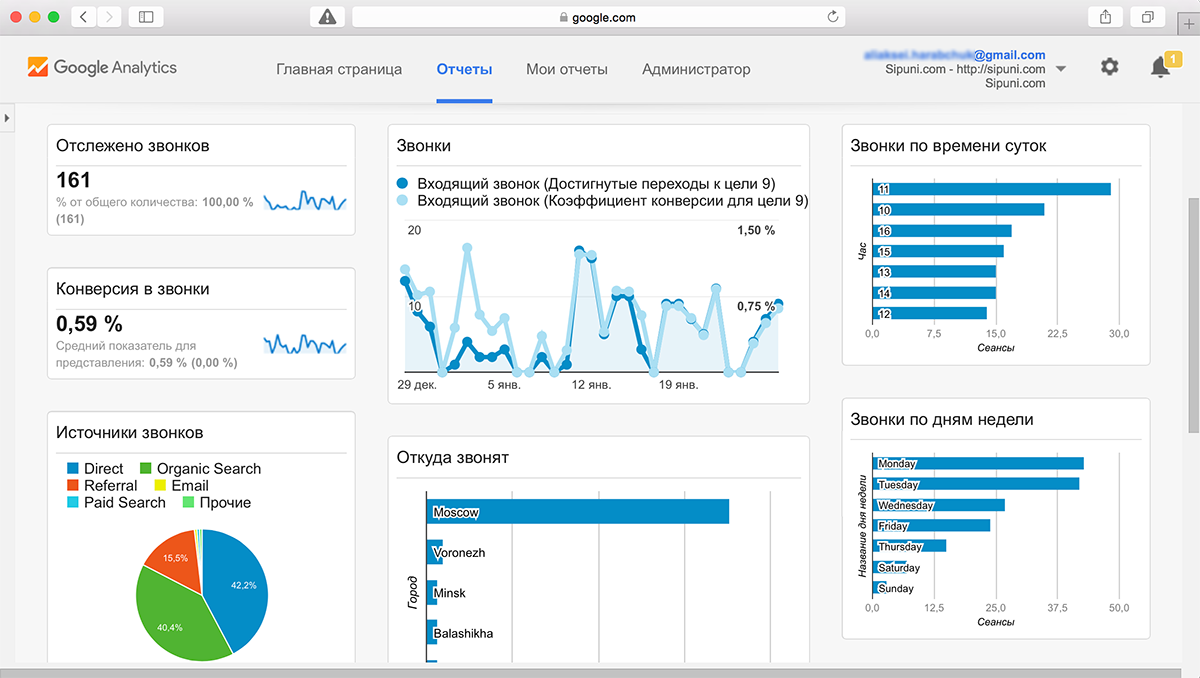Open the Safari share button
The width and height of the screenshot is (1200, 678).
coord(1106,17)
